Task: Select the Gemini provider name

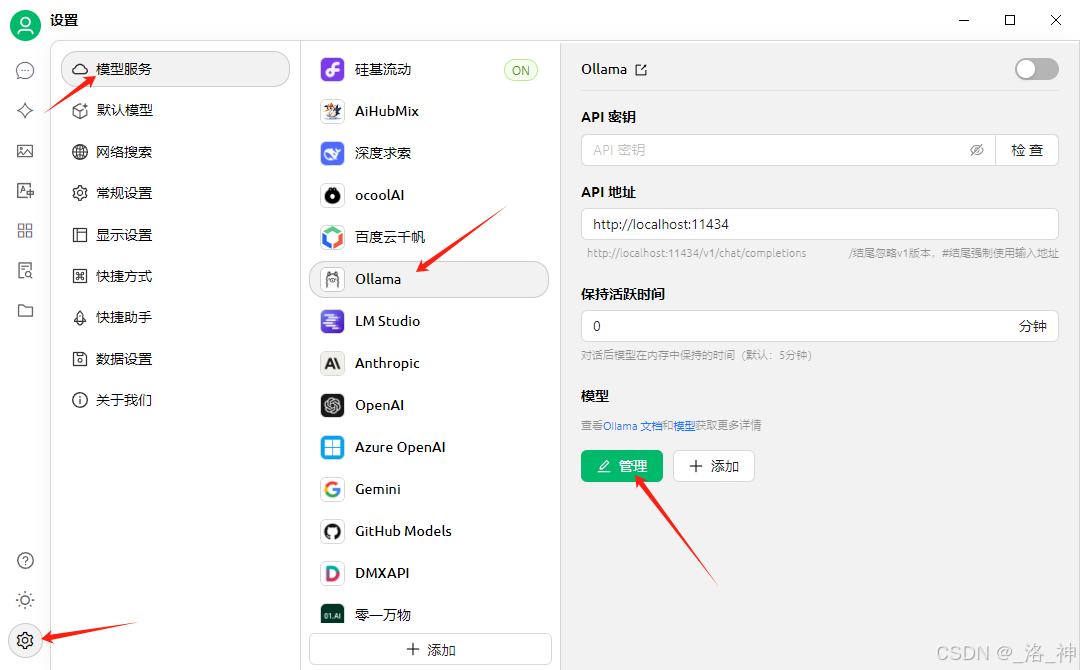Action: pyautogui.click(x=377, y=490)
